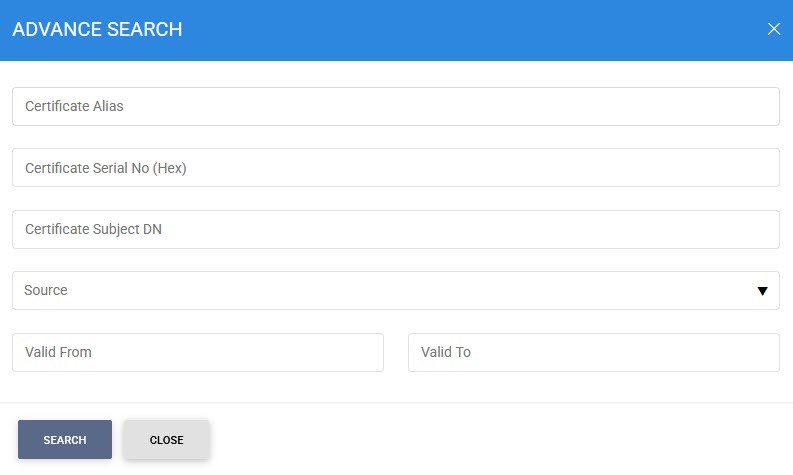
Task: Open the Source dropdown
Action: click(395, 290)
